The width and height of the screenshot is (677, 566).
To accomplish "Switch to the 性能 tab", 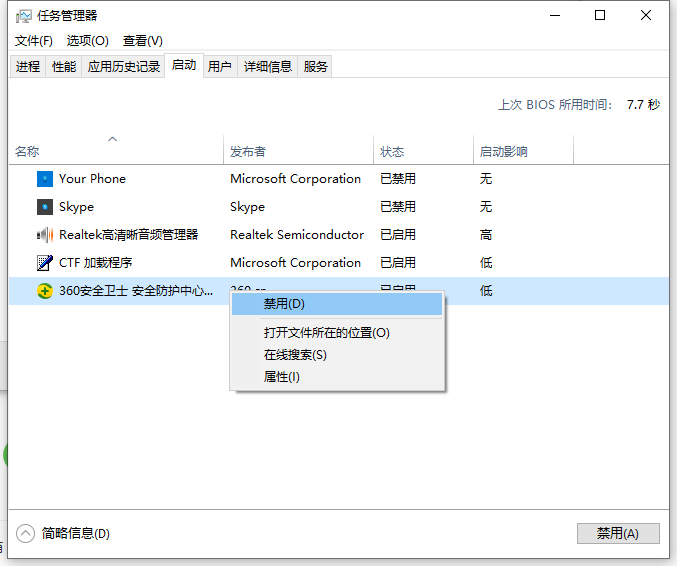I will [64, 66].
